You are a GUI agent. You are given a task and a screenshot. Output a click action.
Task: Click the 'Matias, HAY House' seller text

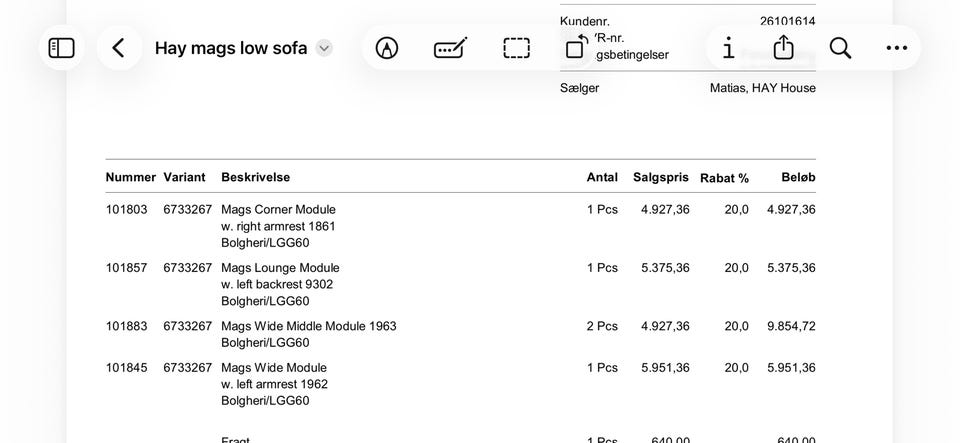coord(762,87)
